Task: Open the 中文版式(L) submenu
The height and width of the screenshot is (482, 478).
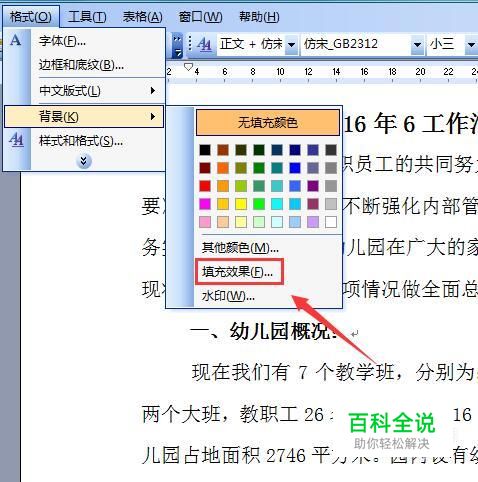Action: coord(85,91)
